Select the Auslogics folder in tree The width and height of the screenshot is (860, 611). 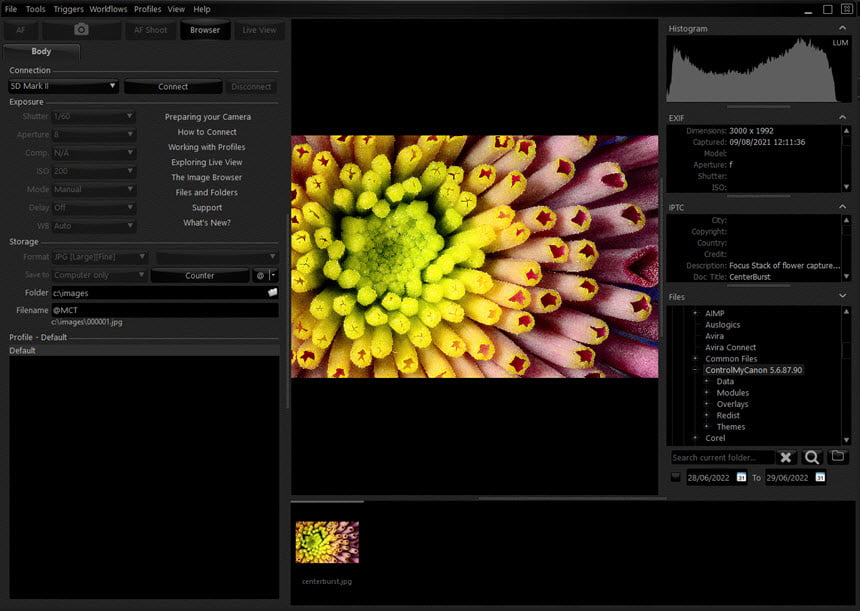722,325
